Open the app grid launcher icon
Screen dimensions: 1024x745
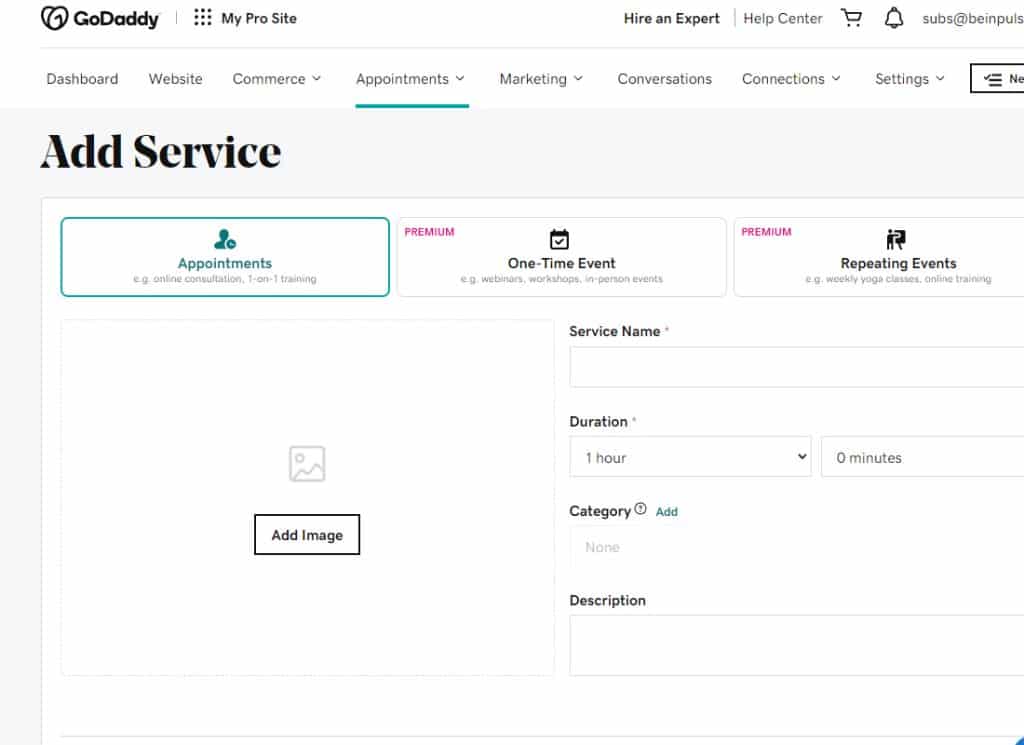202,18
